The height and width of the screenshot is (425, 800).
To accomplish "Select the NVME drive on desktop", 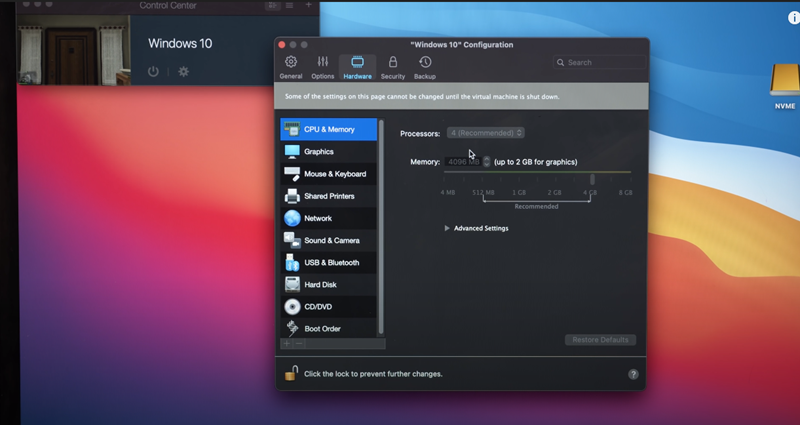I will tap(785, 86).
